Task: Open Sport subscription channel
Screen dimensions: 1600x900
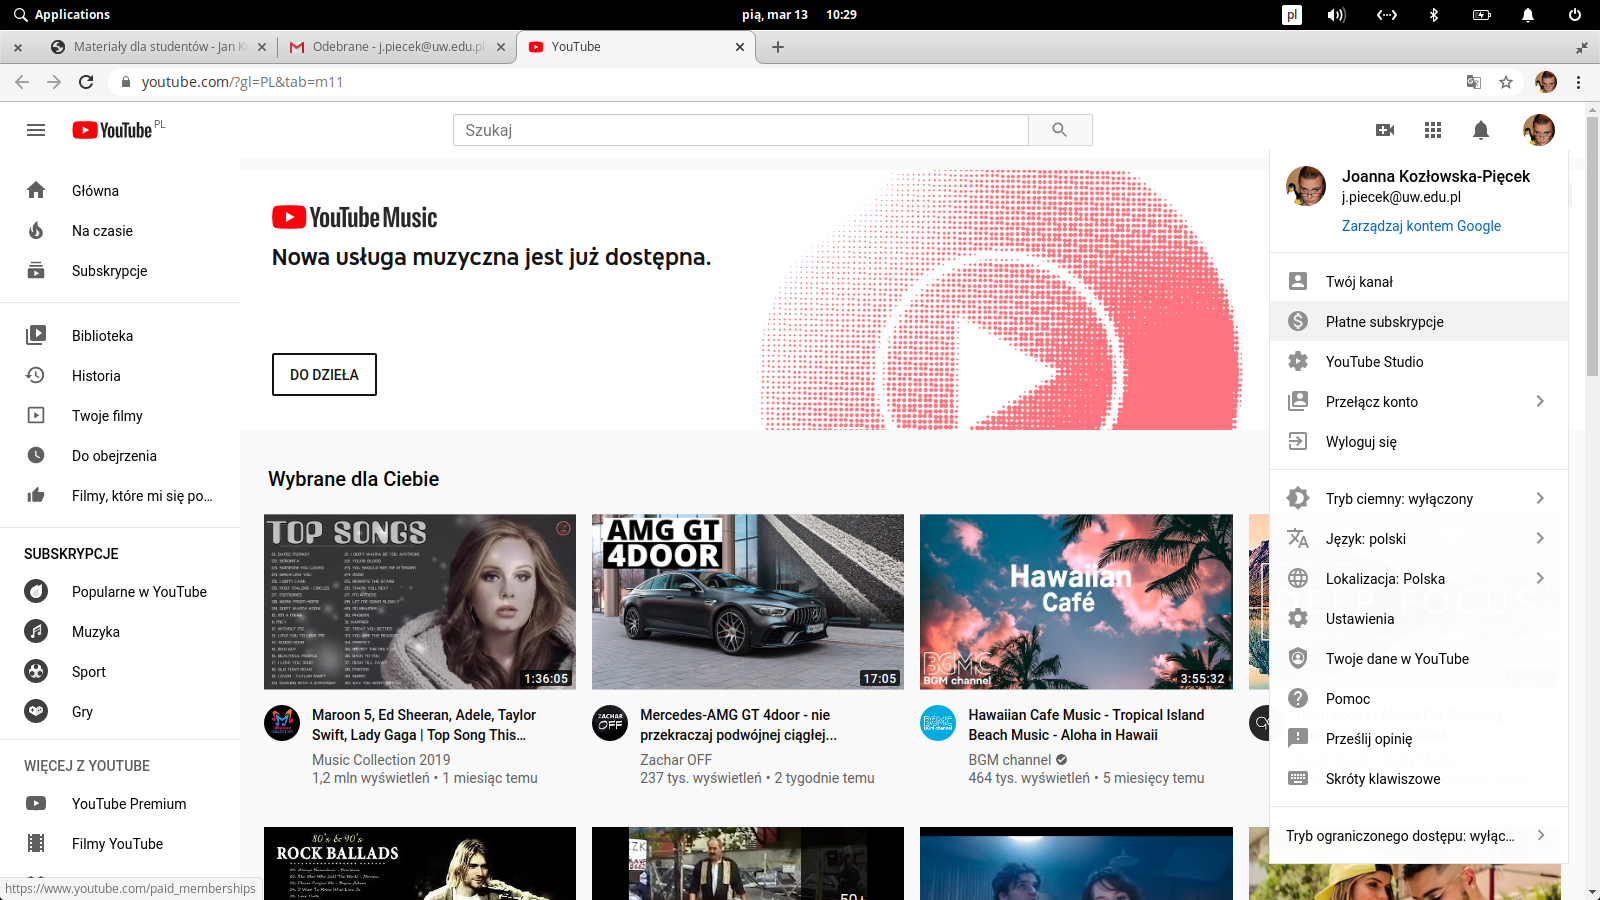Action: [x=120, y=672]
